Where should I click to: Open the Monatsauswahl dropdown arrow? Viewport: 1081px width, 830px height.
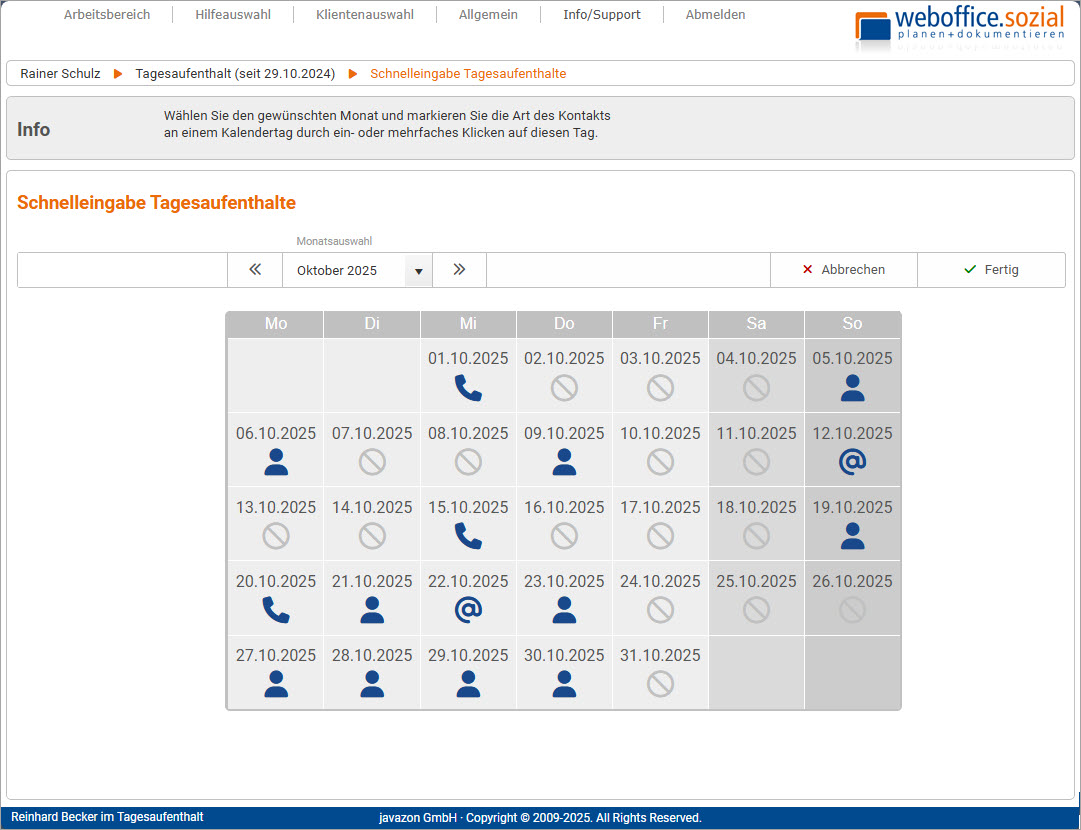[x=418, y=271]
